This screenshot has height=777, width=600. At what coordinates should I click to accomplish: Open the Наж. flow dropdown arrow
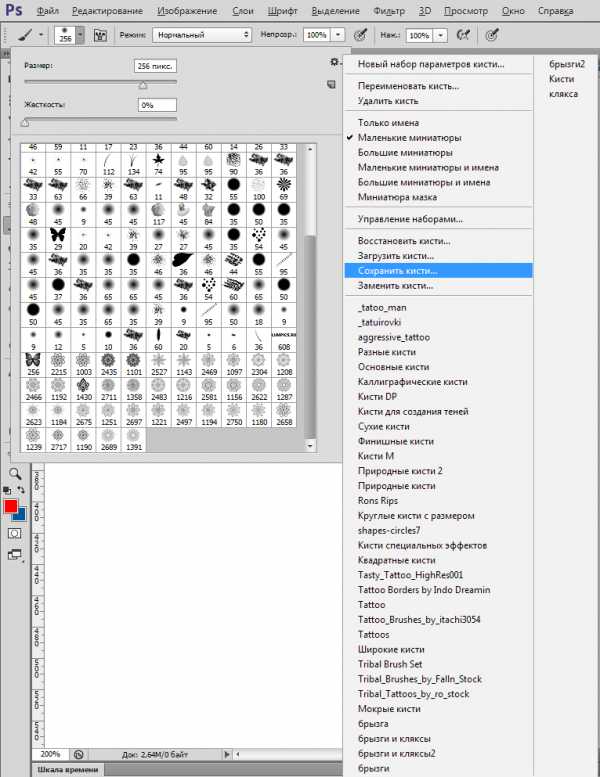tap(440, 35)
